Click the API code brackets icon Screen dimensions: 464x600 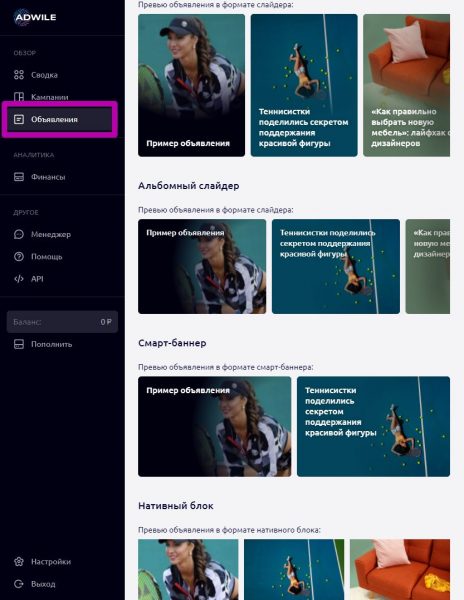coord(19,279)
